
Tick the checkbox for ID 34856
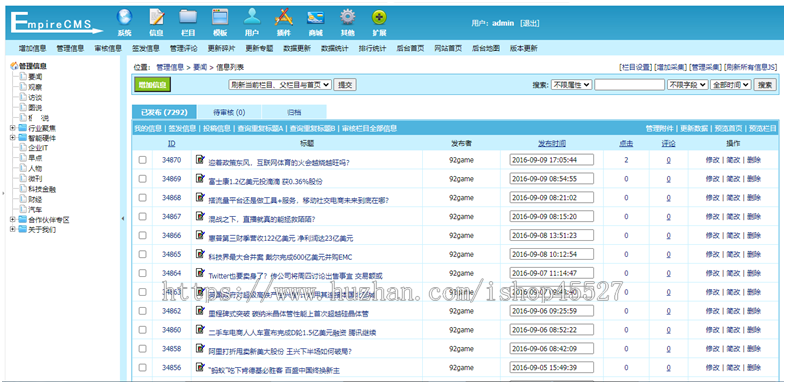[142, 367]
